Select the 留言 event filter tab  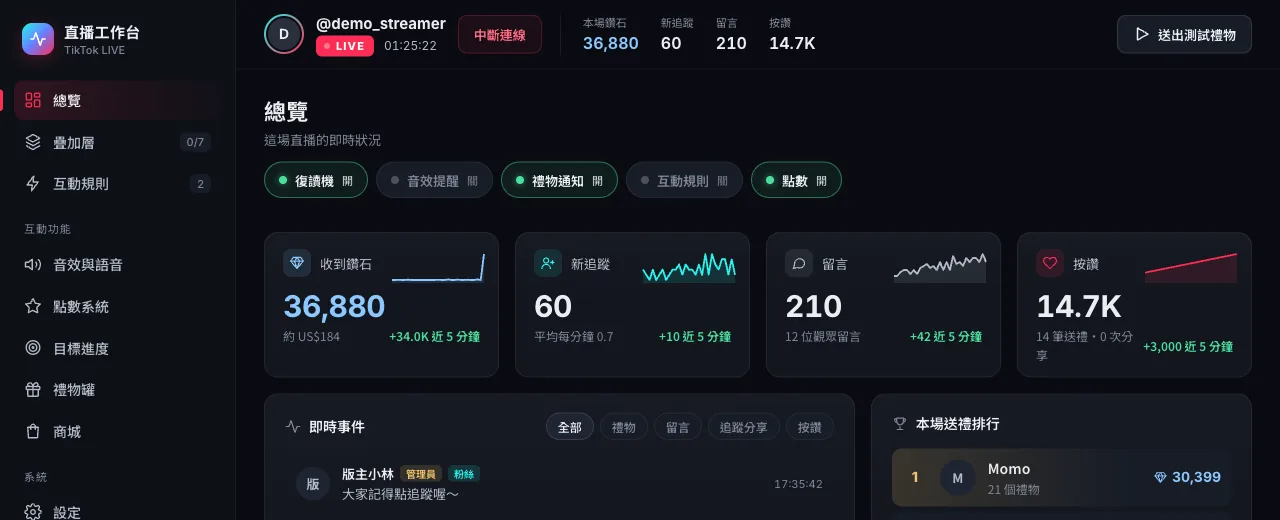[x=678, y=427]
